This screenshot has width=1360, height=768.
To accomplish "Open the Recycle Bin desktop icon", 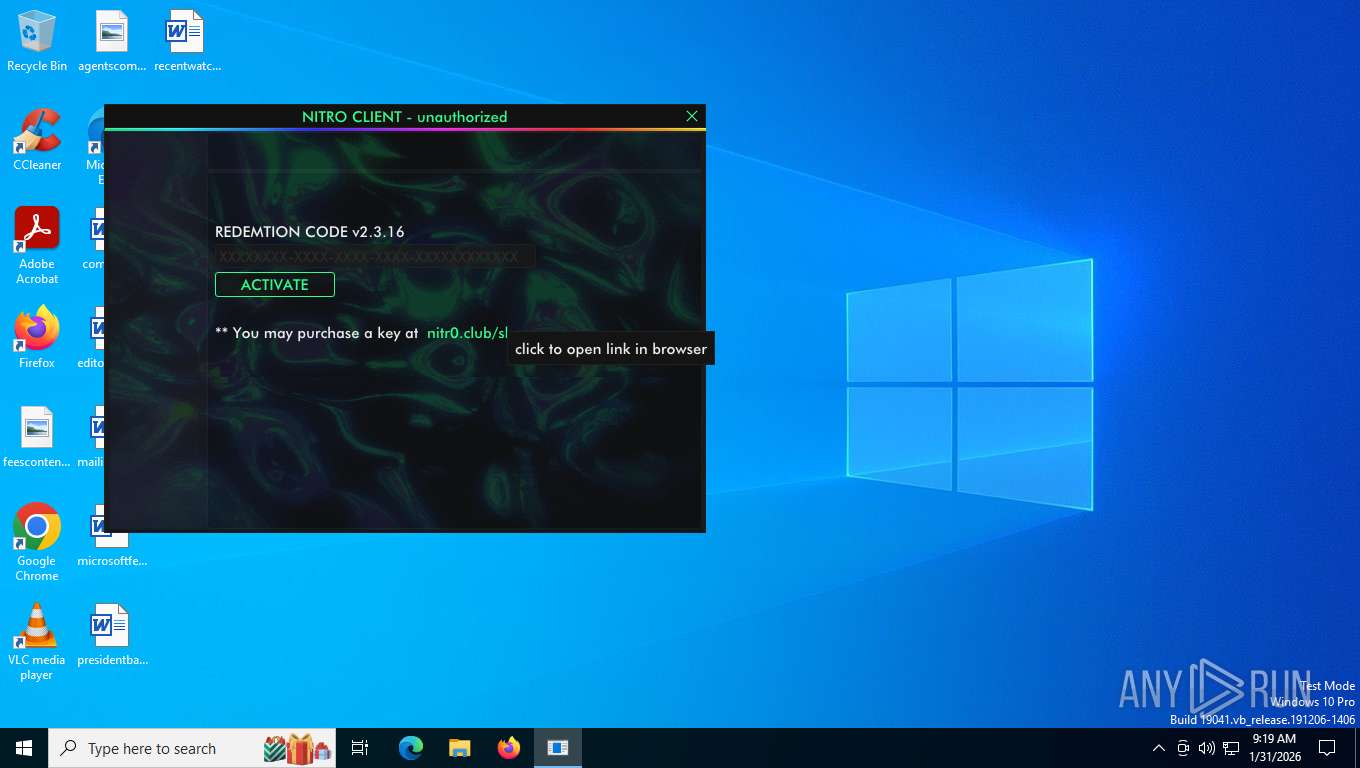I will coord(37,41).
